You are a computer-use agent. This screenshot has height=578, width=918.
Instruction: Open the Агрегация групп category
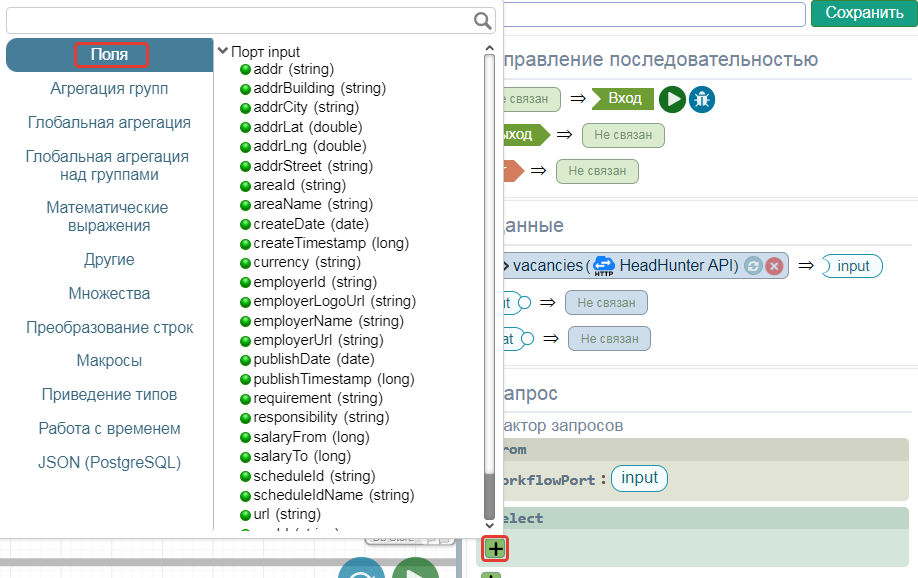(109, 89)
